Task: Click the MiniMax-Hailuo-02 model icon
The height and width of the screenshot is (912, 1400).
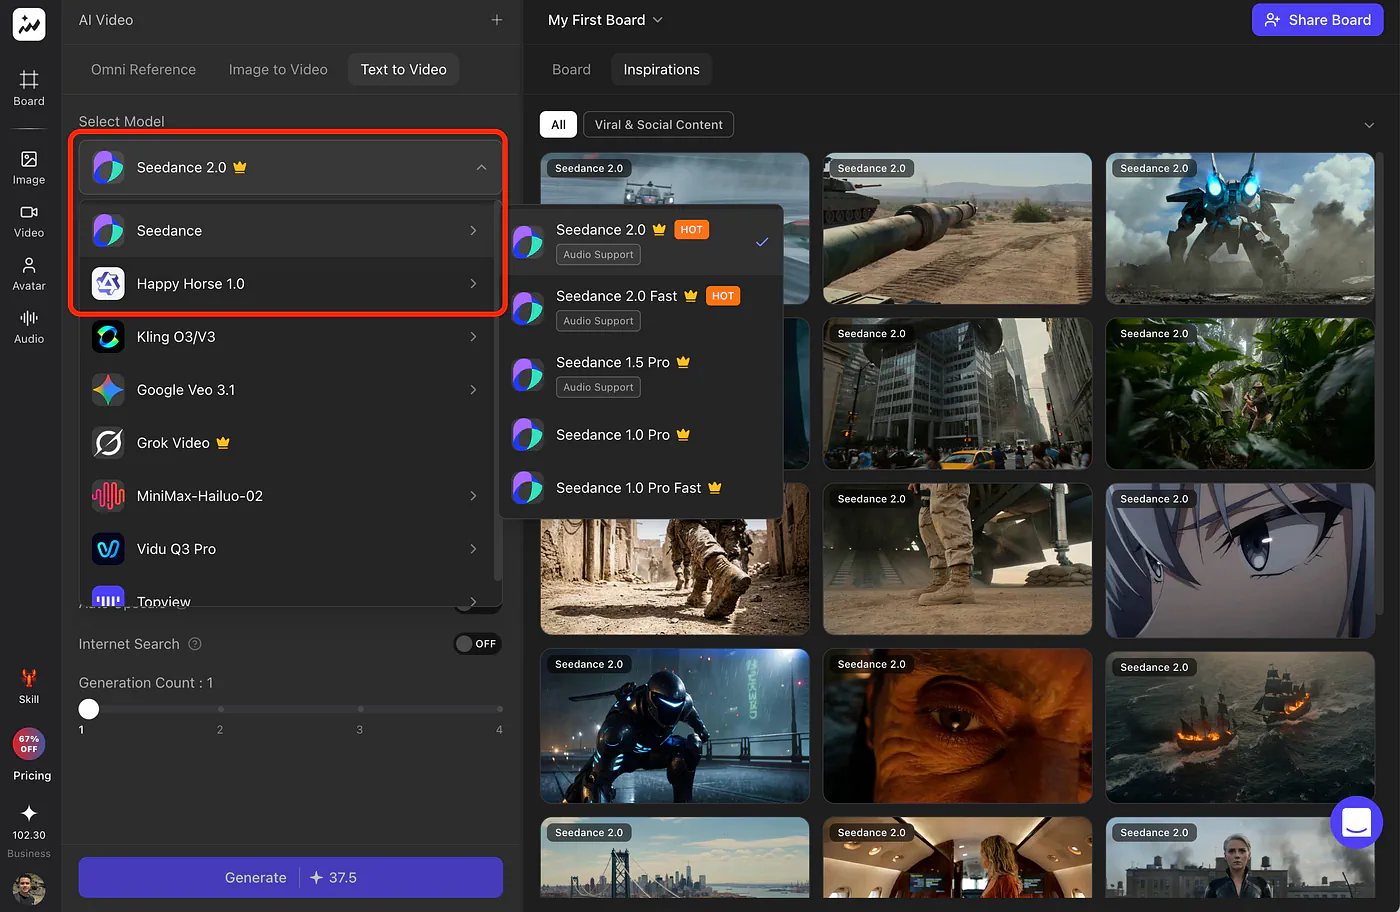Action: tap(108, 496)
